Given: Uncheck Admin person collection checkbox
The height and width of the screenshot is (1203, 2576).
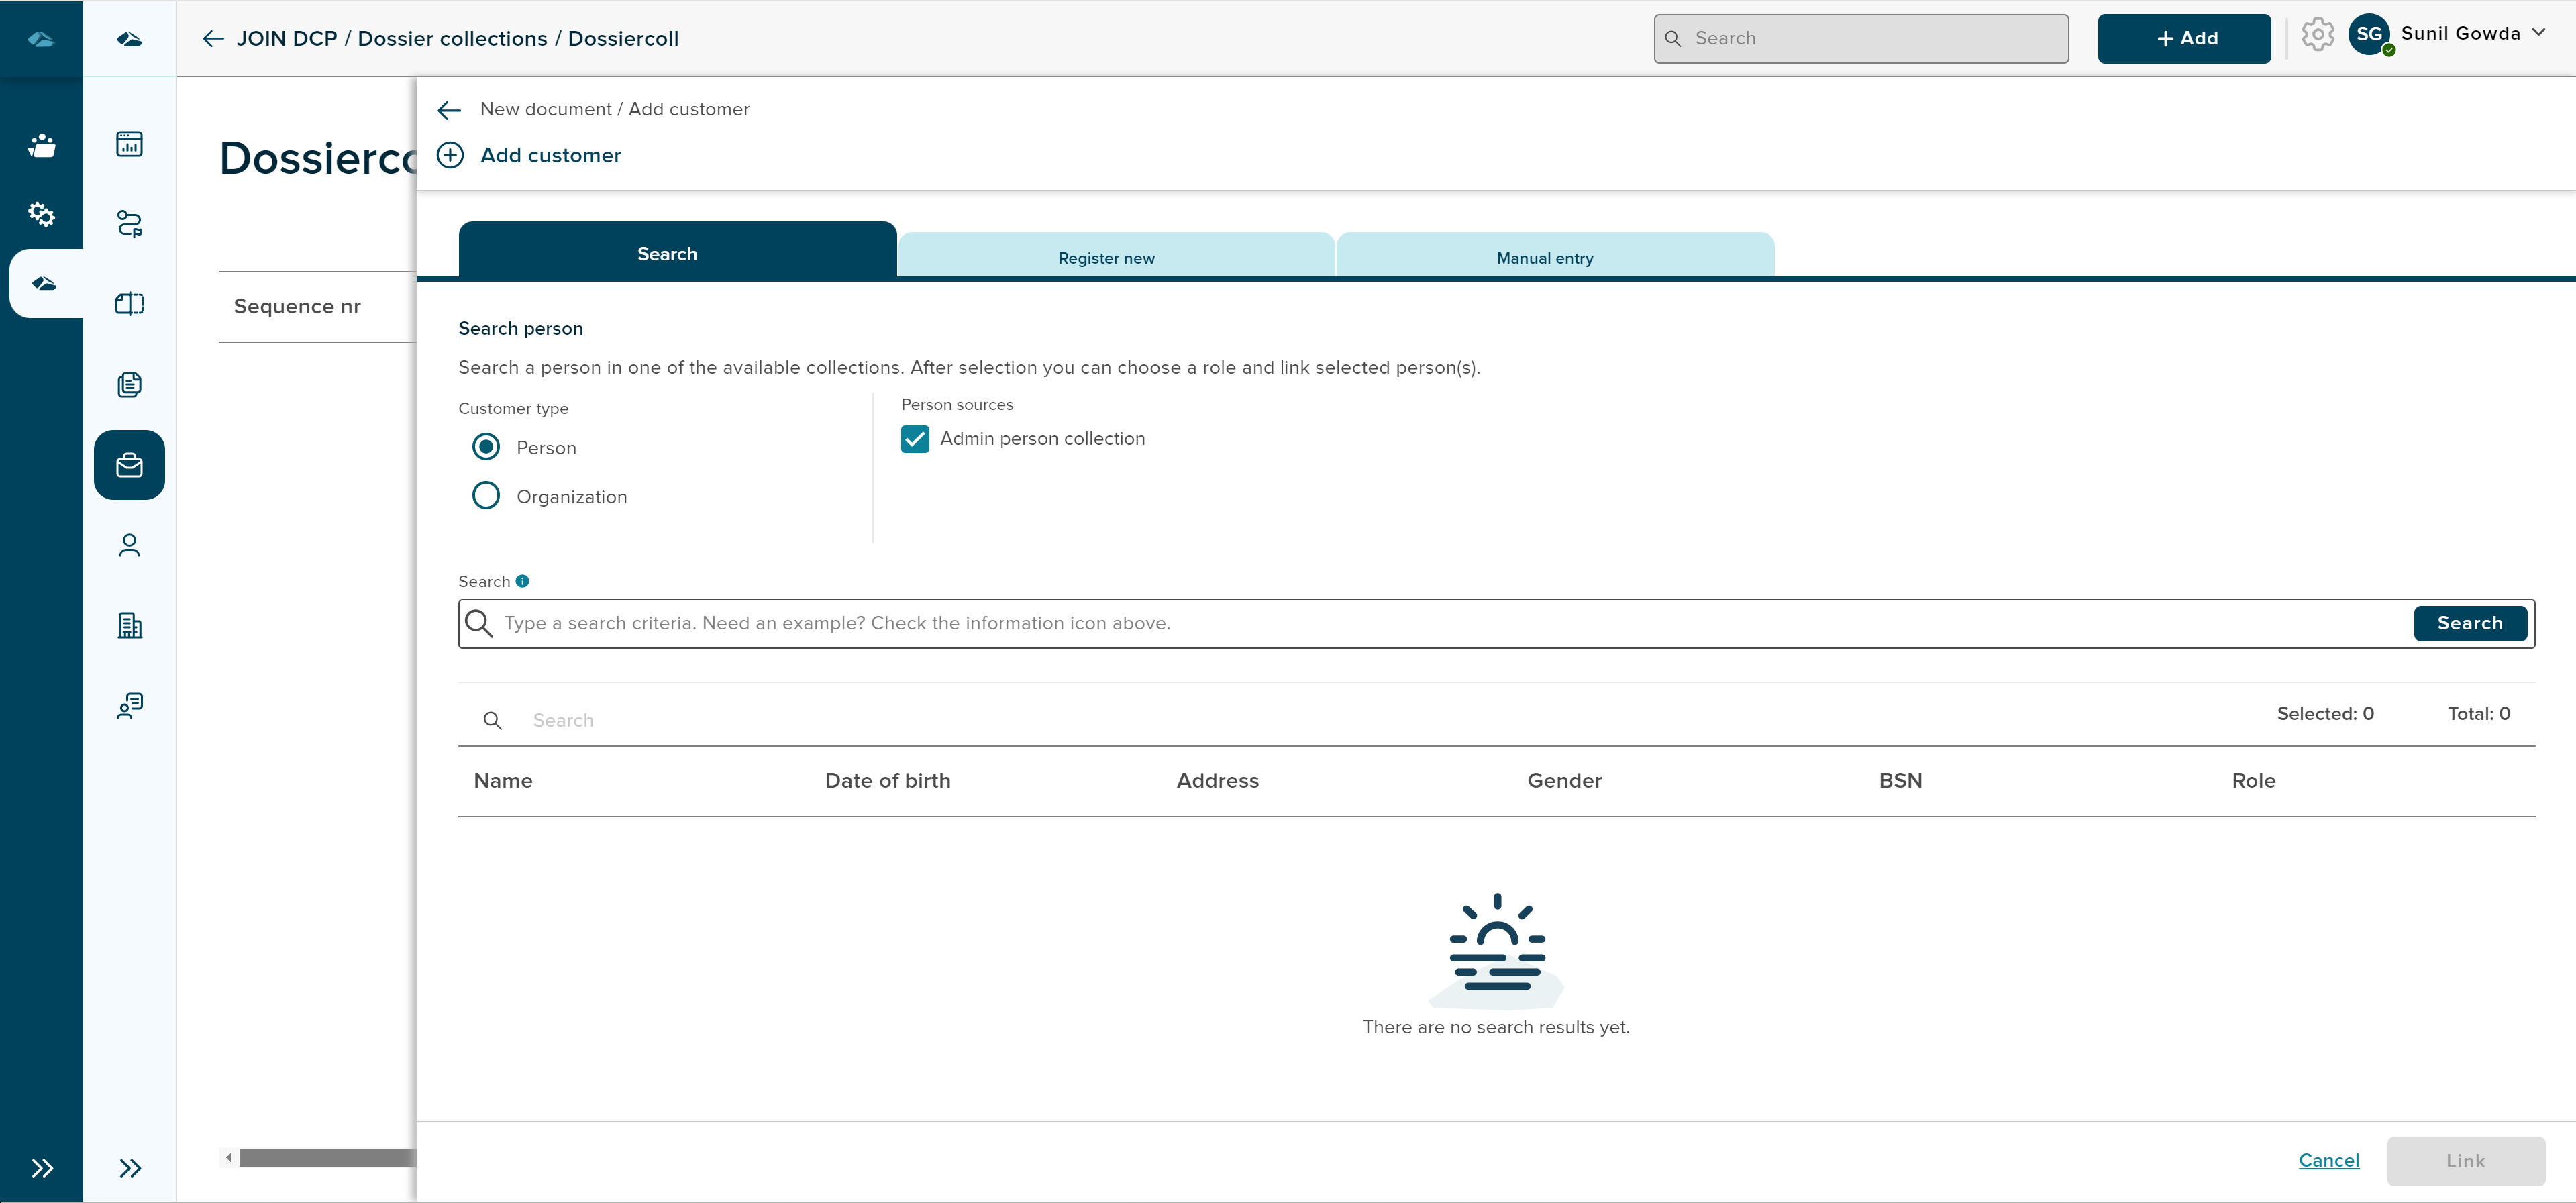Looking at the screenshot, I should (x=914, y=439).
